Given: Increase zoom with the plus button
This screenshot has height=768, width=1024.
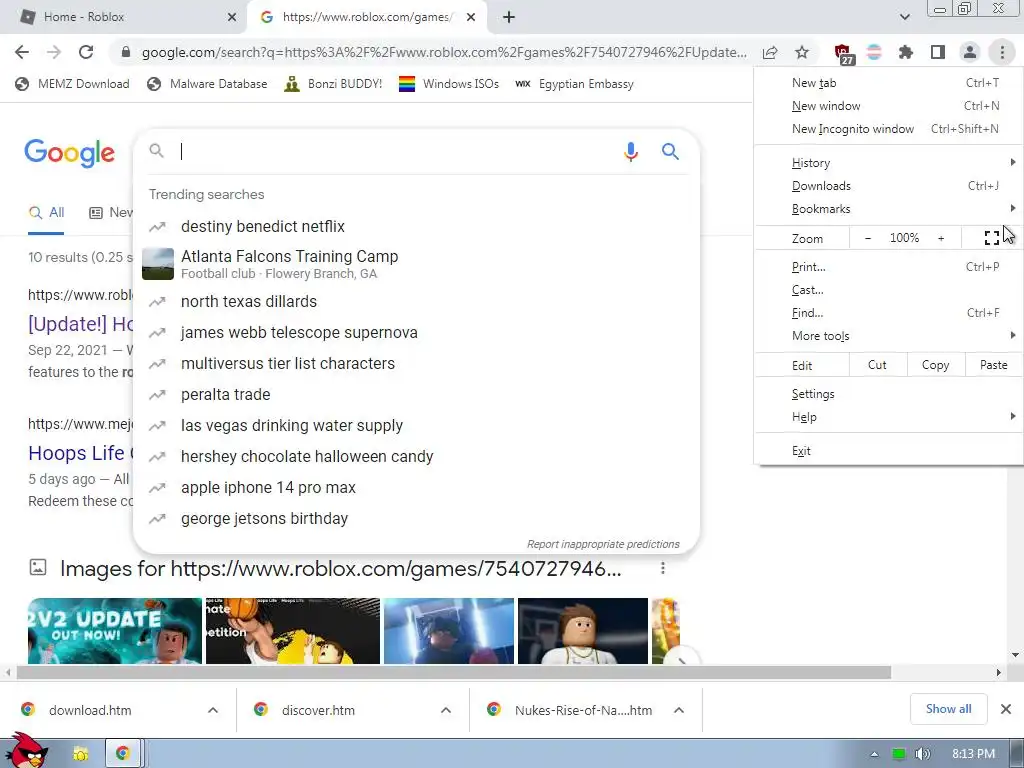Looking at the screenshot, I should [941, 238].
